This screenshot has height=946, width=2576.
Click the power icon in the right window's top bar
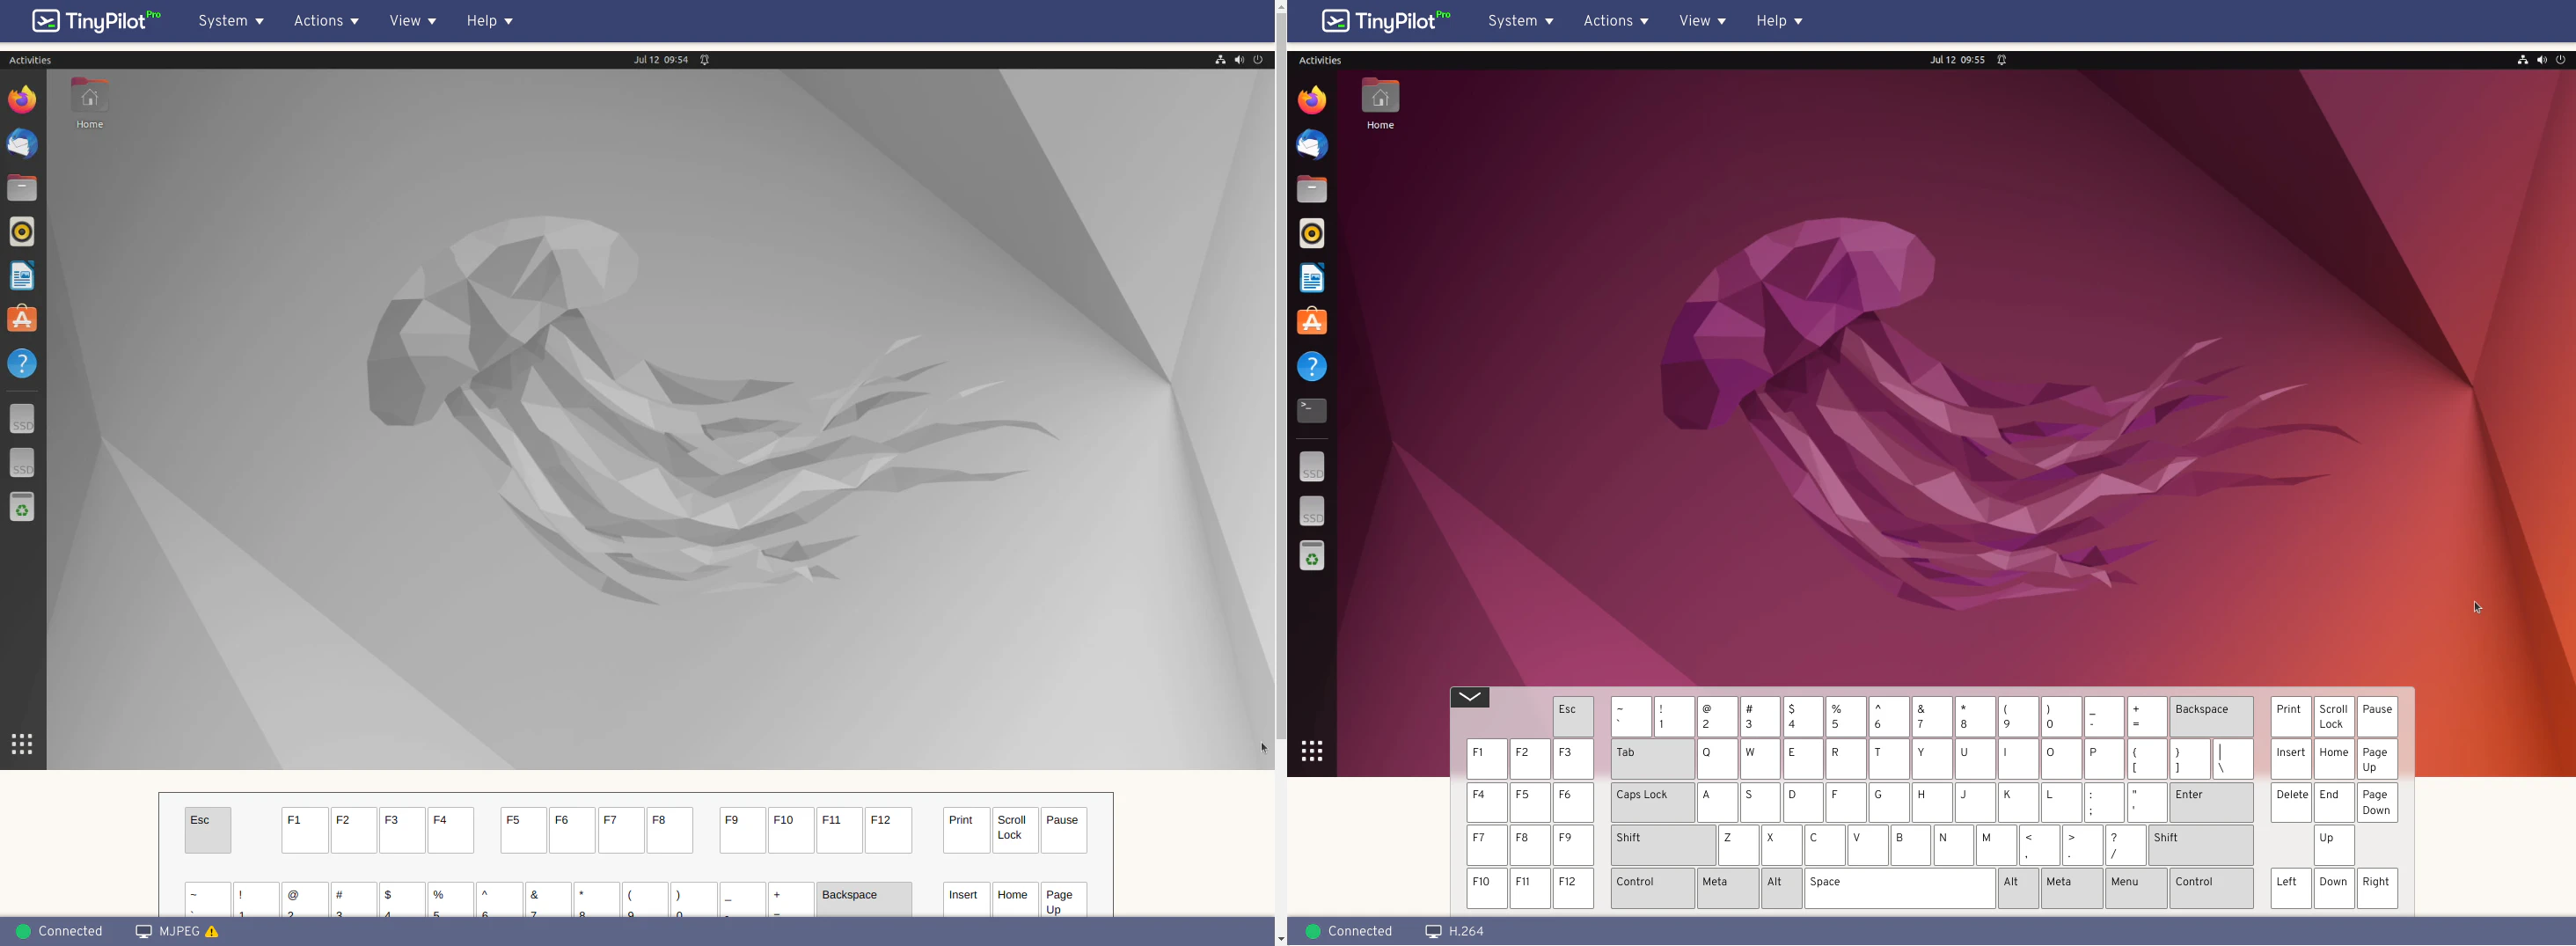pyautogui.click(x=2561, y=60)
